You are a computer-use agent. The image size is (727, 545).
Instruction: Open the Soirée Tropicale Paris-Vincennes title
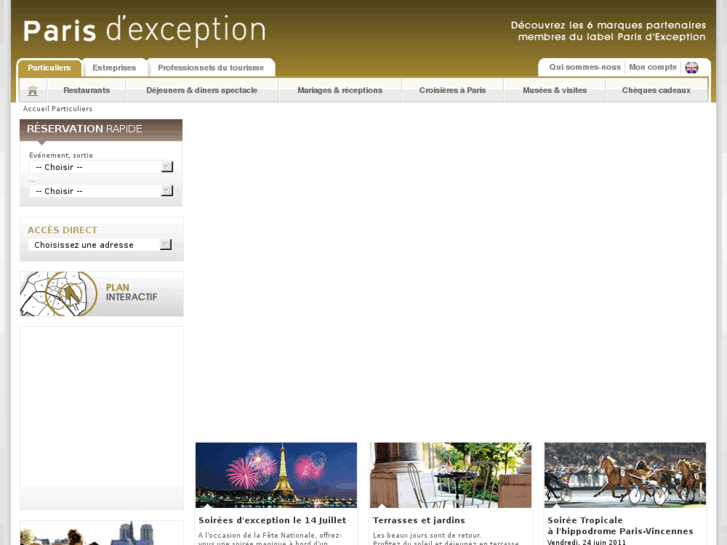tap(620, 526)
